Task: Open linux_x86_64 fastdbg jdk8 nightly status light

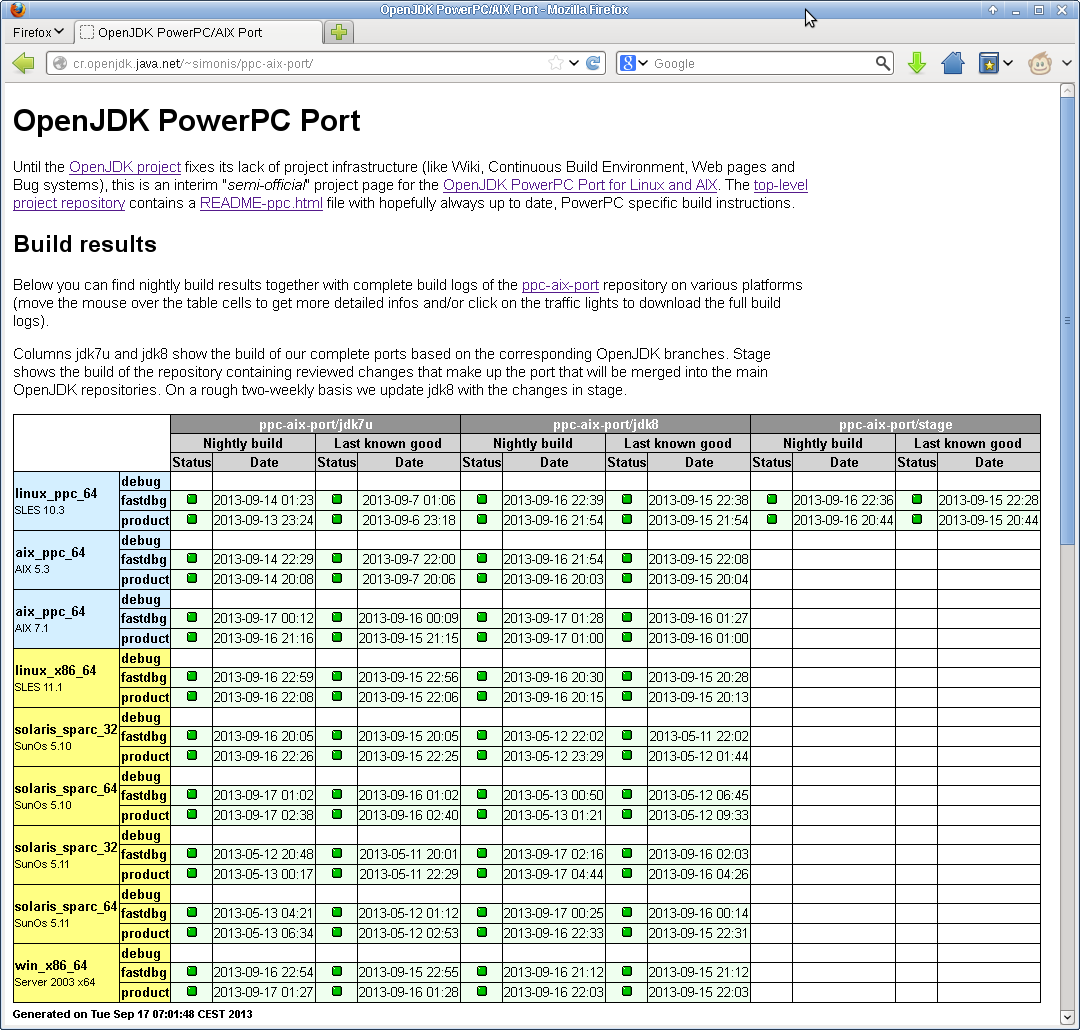Action: coord(481,677)
